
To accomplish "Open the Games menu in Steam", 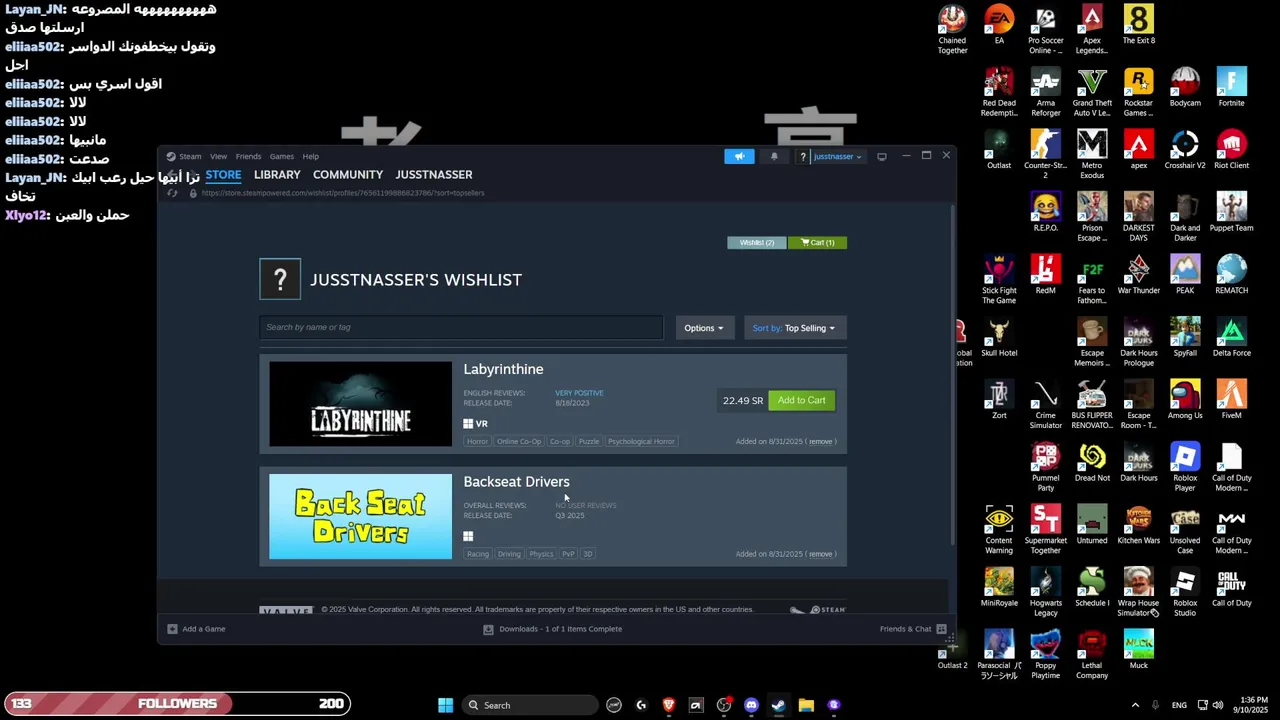I will coord(282,156).
